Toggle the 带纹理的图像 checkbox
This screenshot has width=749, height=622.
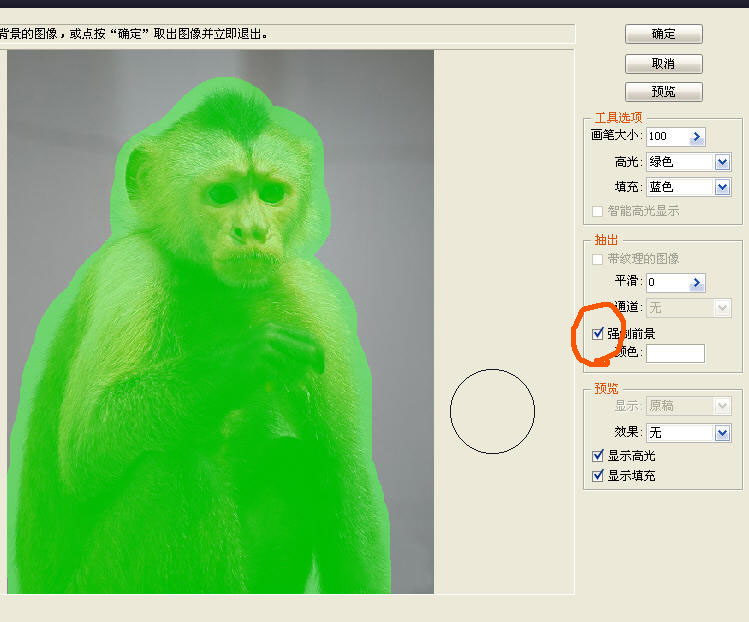click(x=597, y=259)
